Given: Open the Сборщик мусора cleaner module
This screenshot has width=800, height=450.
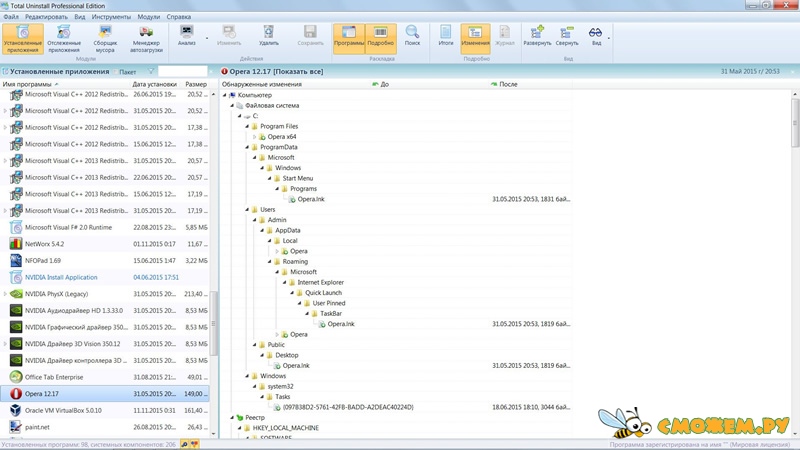Looking at the screenshot, I should [x=105, y=39].
